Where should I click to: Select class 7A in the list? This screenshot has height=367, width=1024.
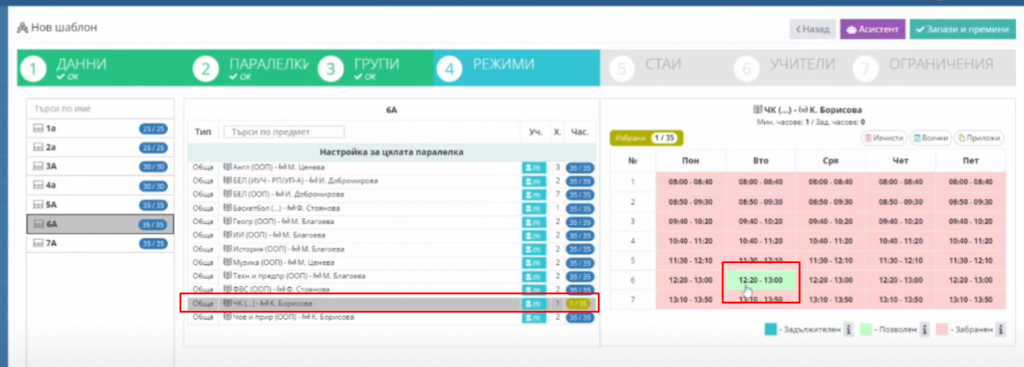tap(100, 244)
